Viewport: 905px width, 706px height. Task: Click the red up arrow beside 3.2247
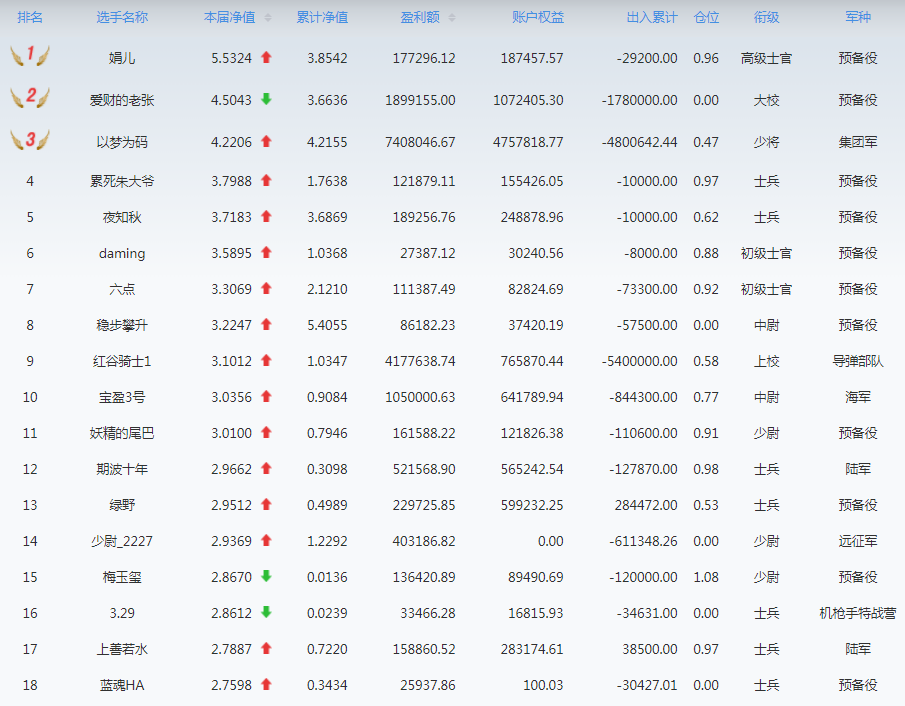tap(266, 324)
